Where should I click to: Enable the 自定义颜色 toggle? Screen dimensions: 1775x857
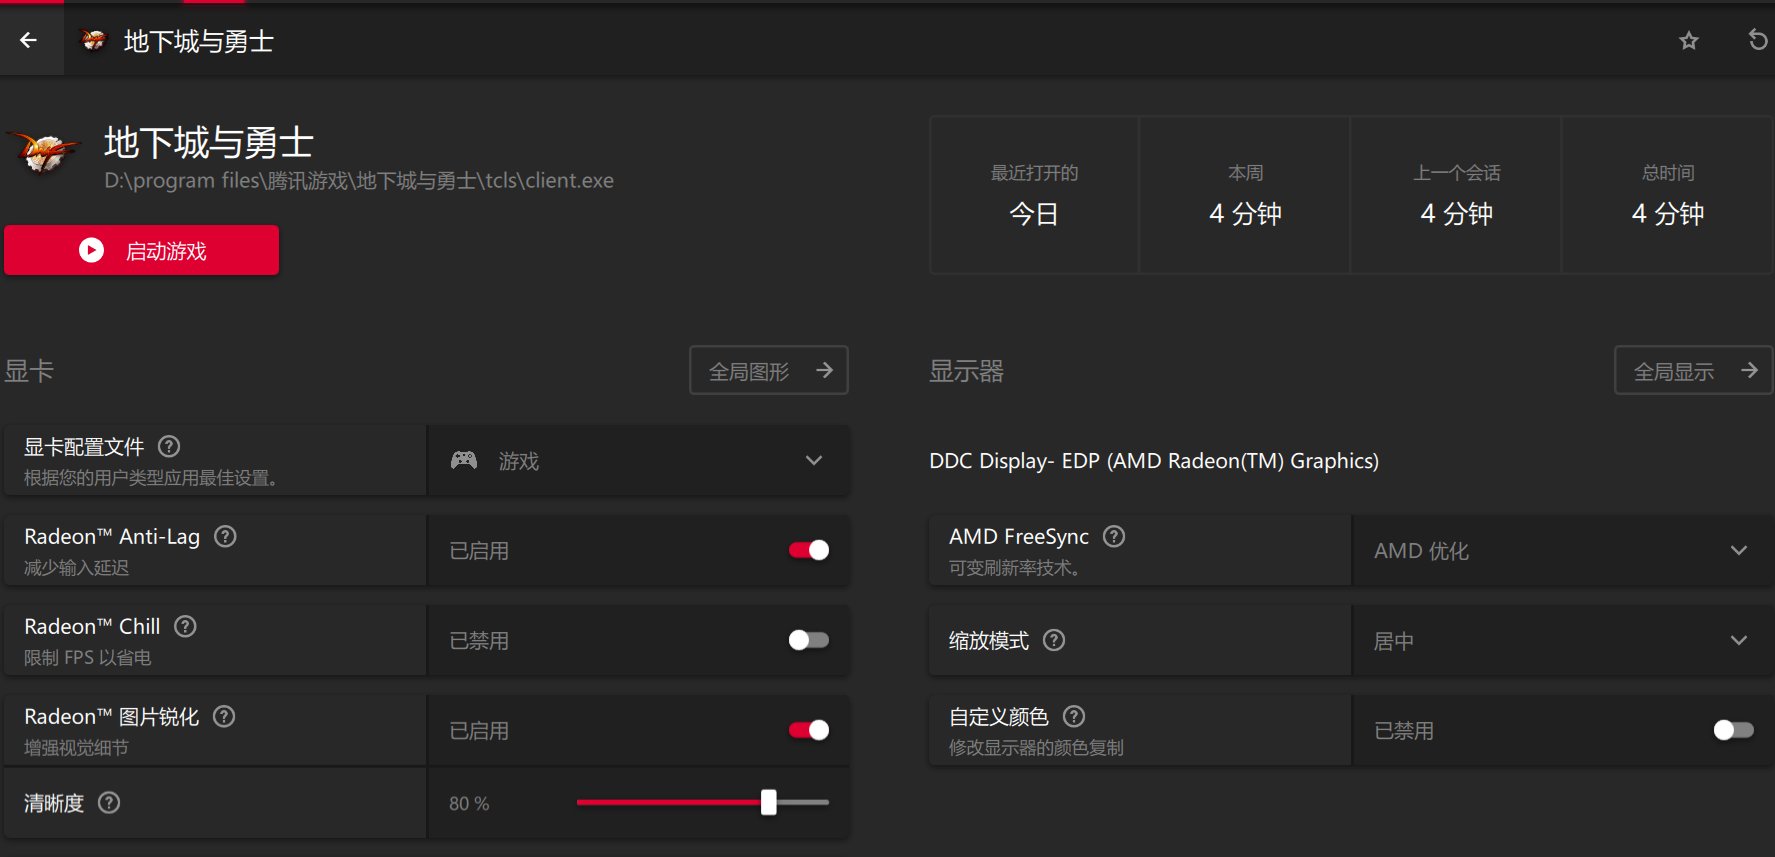pos(1734,730)
